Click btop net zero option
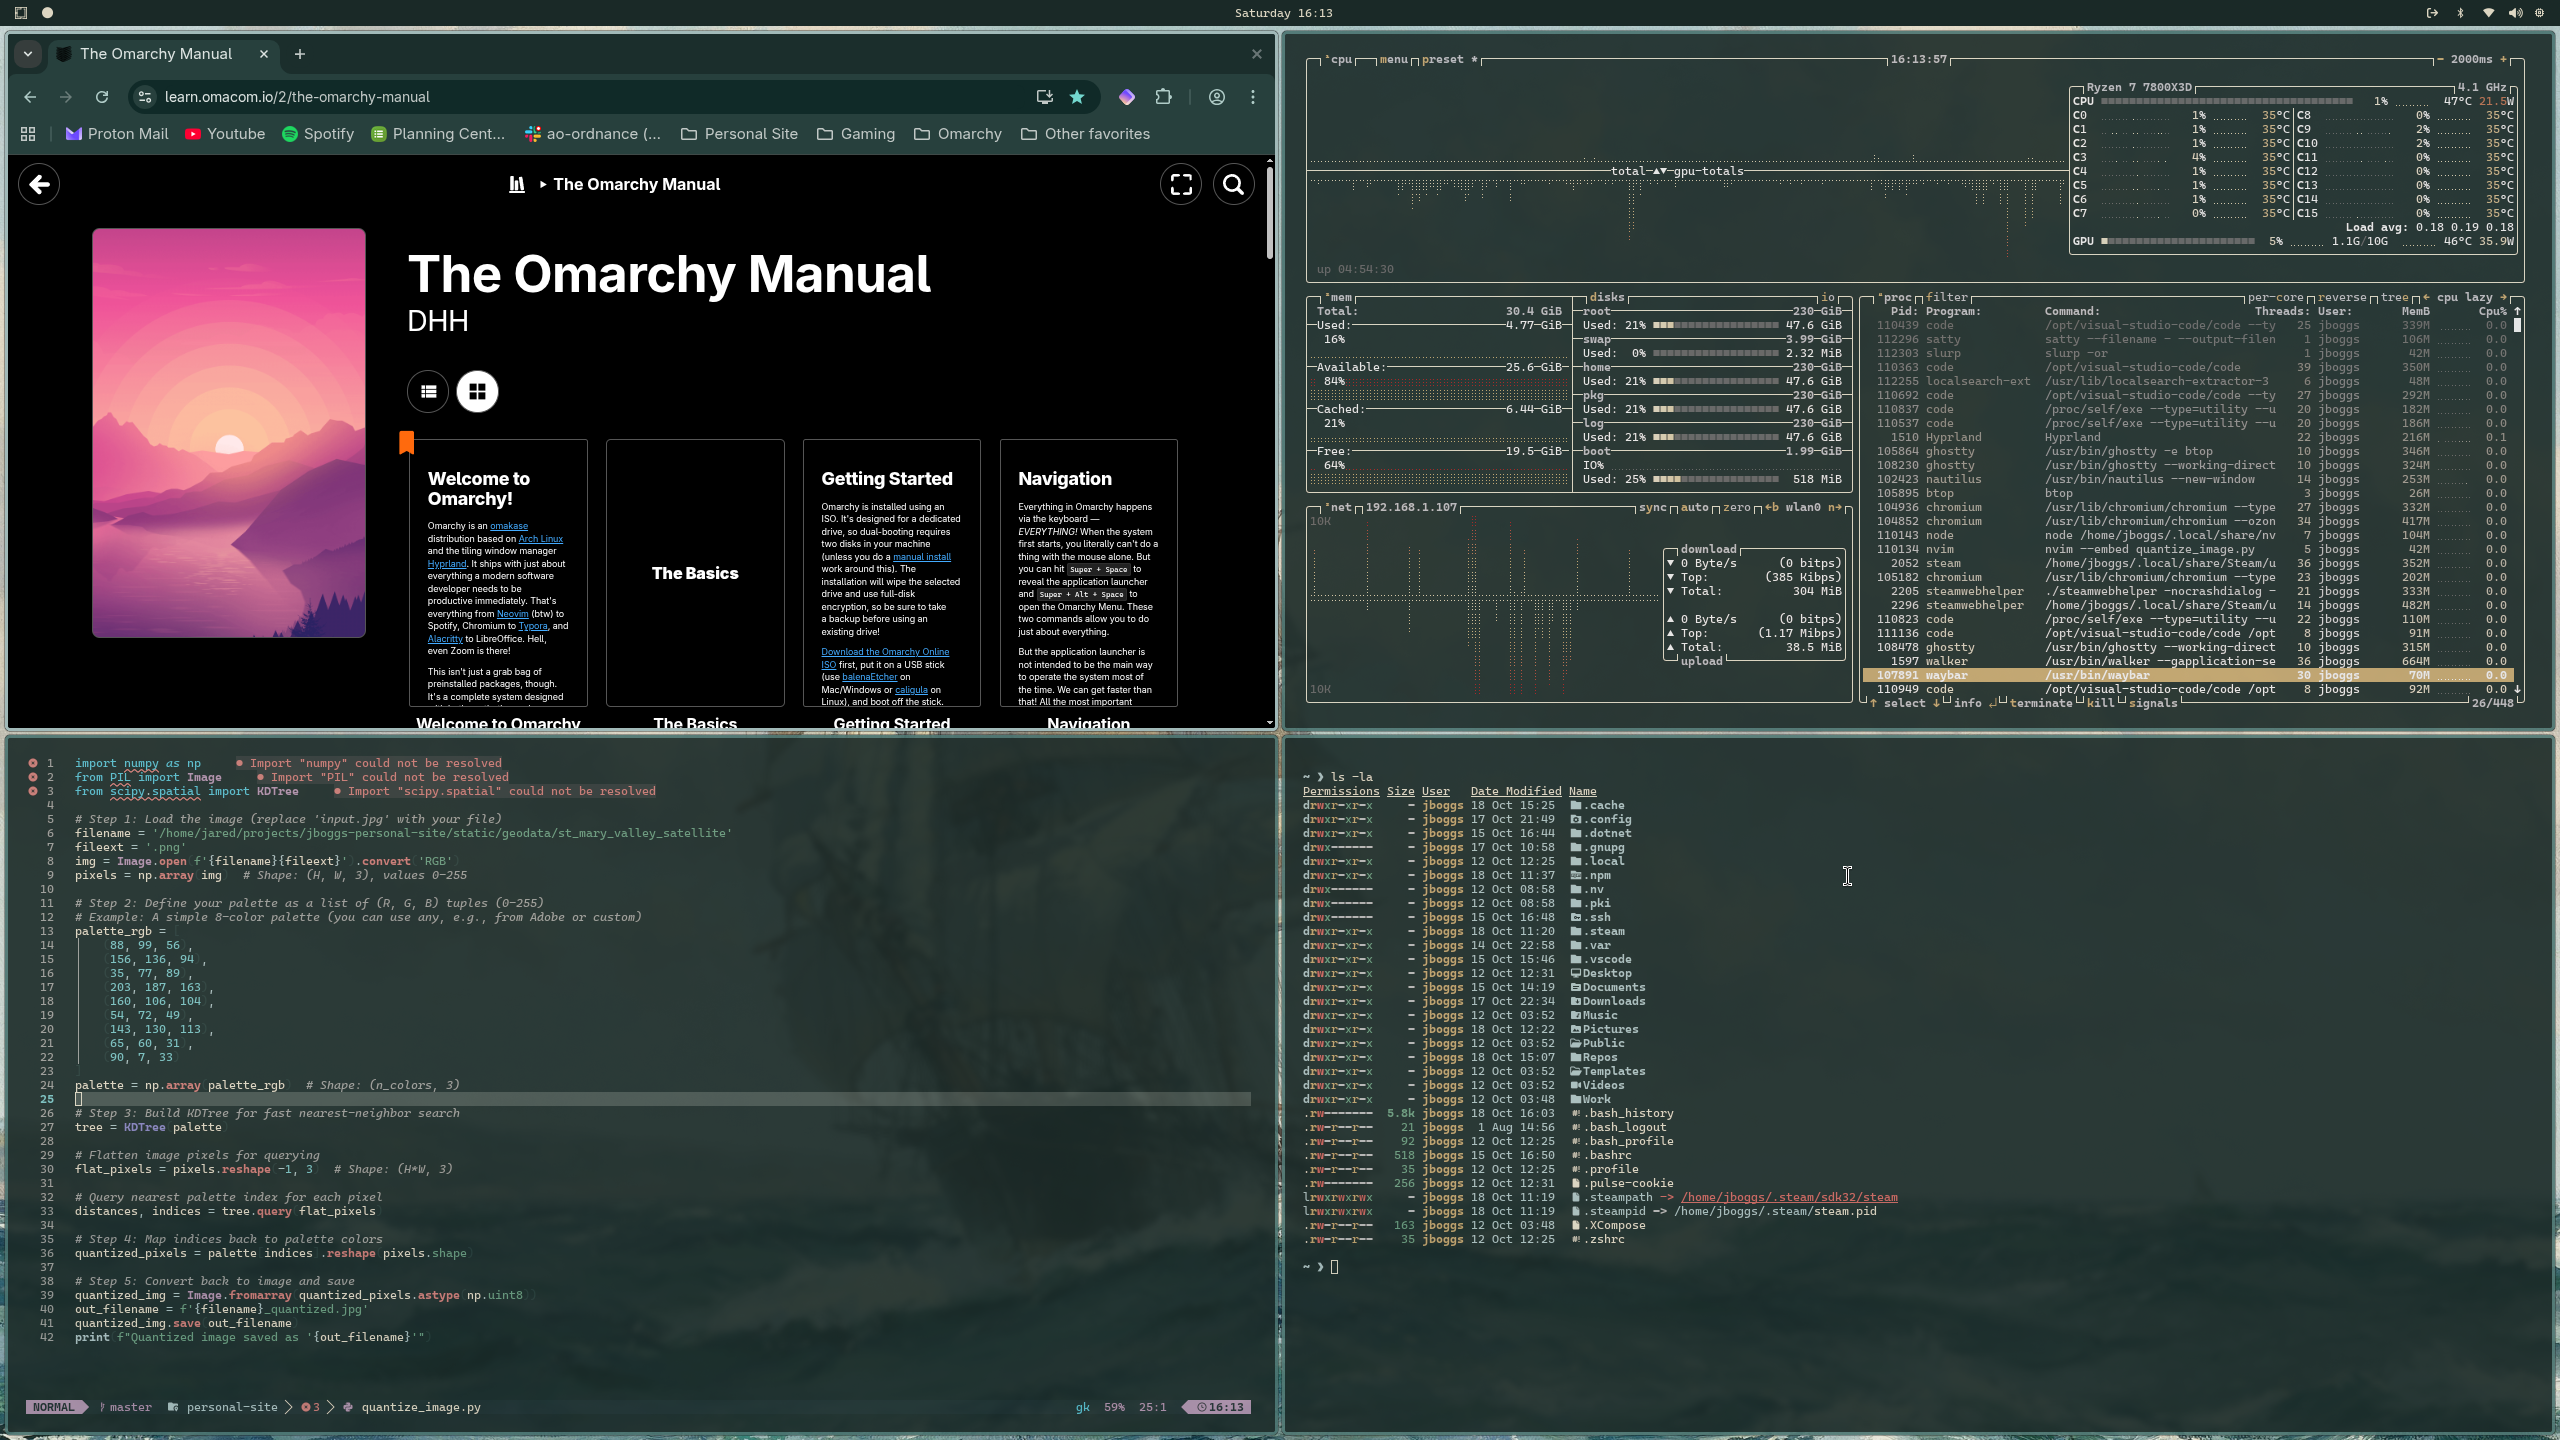Screen dimensions: 2560x1440 1736,508
